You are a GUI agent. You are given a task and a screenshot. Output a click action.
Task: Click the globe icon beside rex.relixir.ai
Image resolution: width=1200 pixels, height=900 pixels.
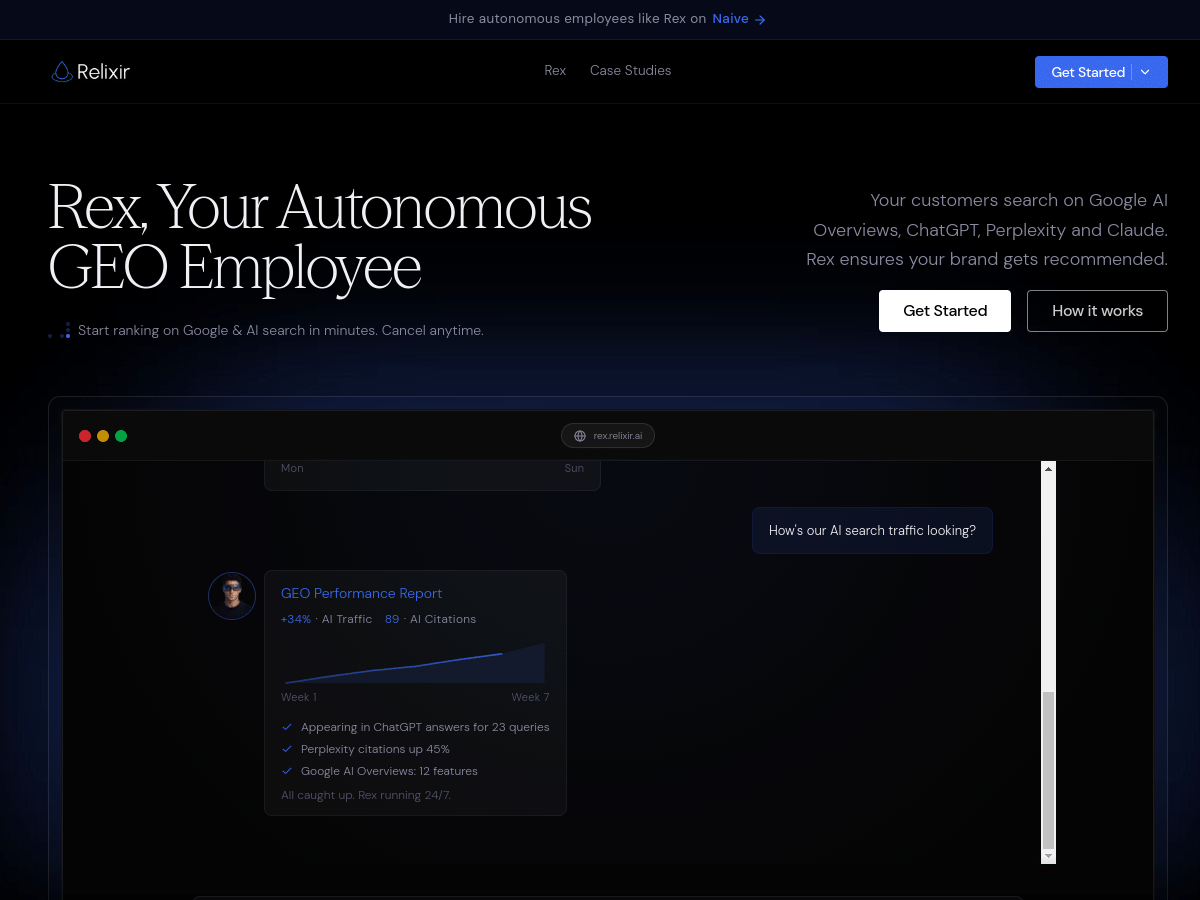coord(580,436)
